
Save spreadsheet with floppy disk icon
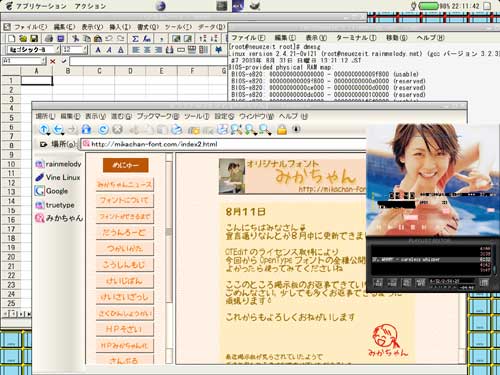click(x=34, y=39)
